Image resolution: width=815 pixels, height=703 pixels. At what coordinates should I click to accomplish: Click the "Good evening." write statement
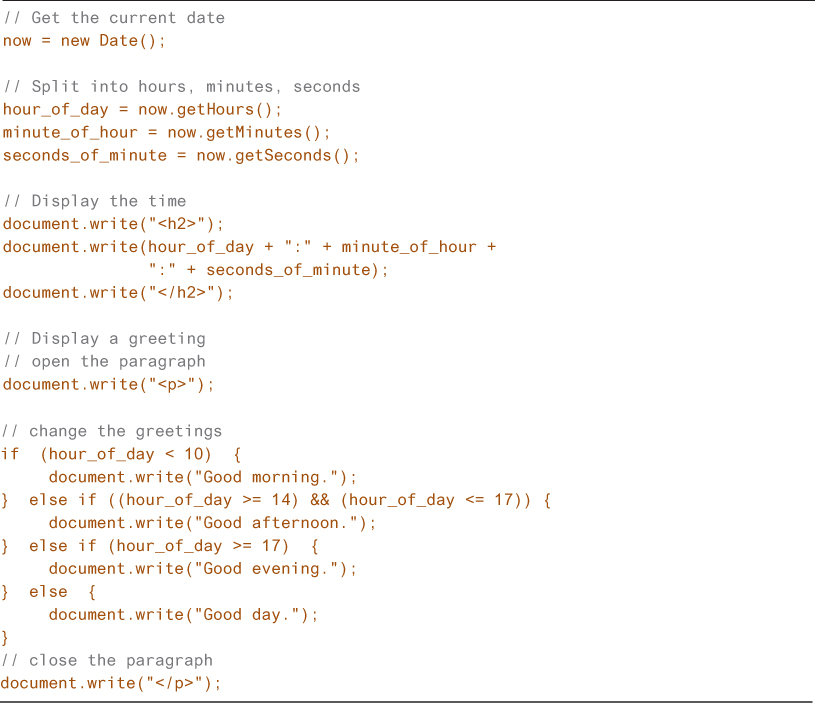203,569
